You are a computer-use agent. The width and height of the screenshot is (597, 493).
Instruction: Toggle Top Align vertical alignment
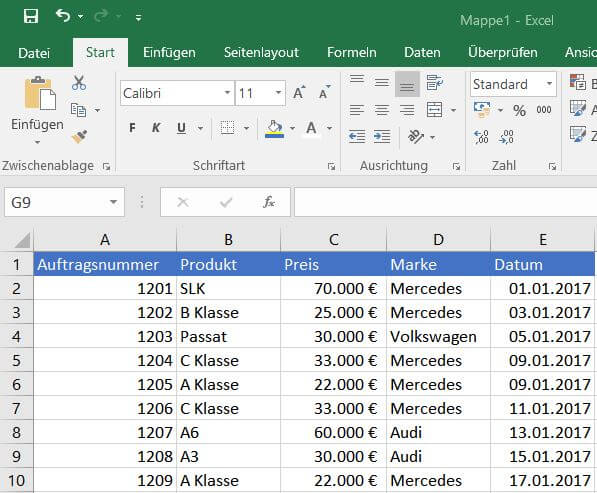(x=357, y=80)
